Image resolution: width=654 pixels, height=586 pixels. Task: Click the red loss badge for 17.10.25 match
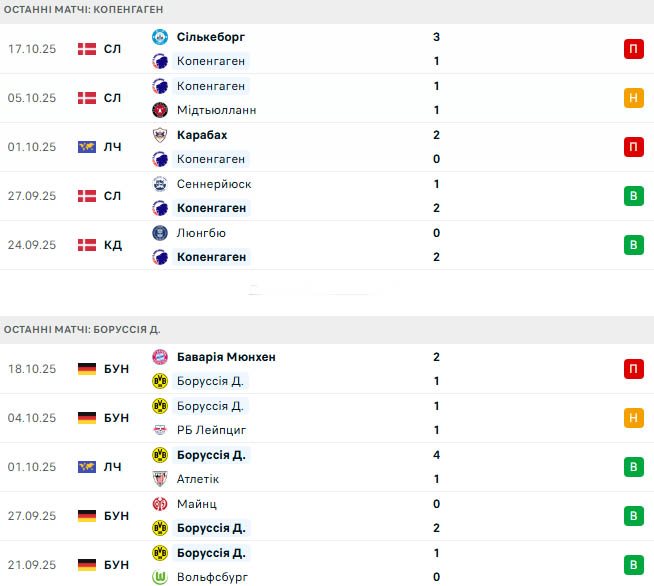tap(633, 49)
